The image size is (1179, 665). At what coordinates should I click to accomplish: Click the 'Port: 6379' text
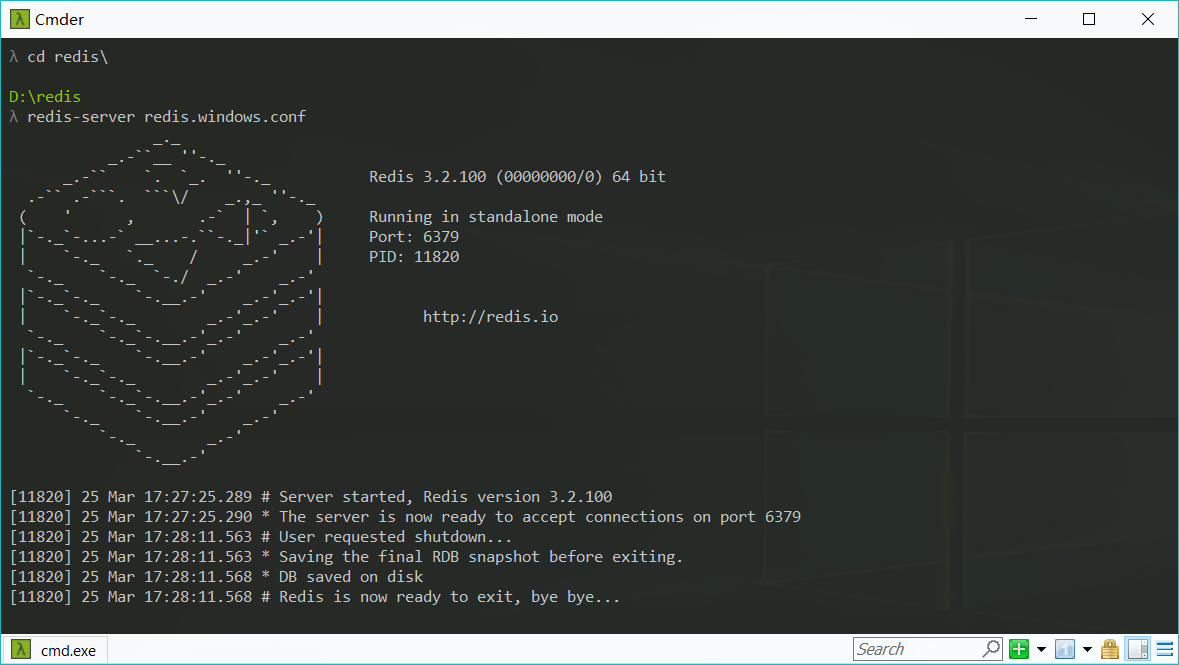(414, 237)
